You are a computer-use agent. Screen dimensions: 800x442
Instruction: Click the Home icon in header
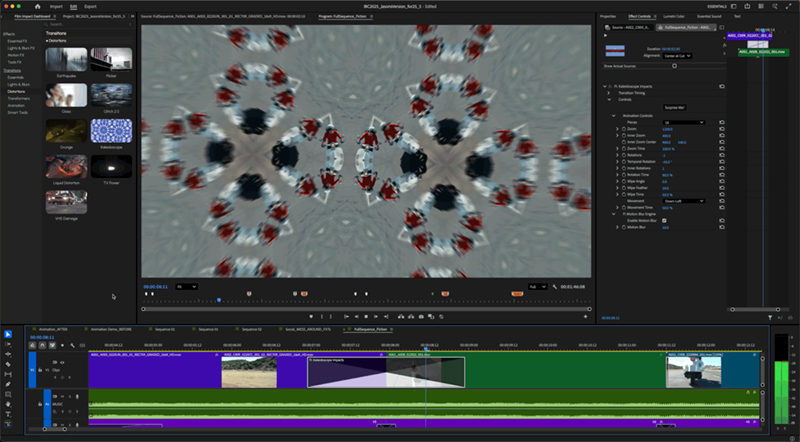coord(38,6)
